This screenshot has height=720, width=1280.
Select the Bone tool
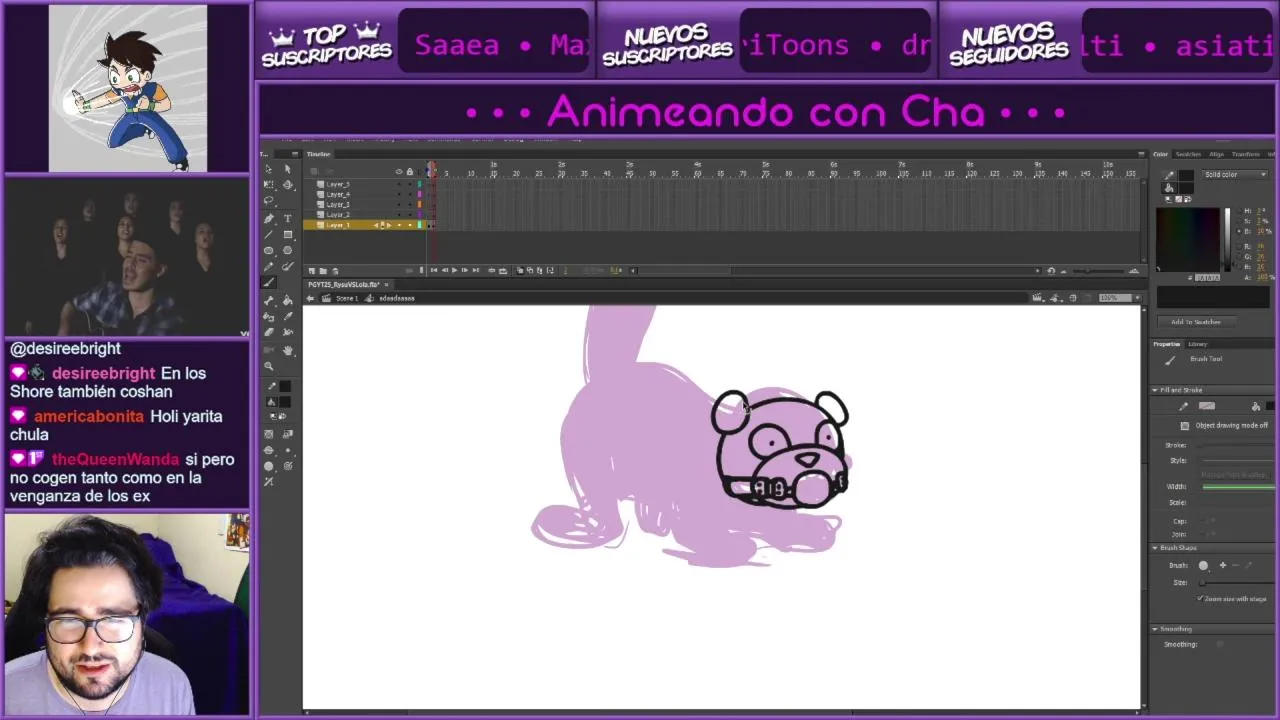tap(268, 303)
